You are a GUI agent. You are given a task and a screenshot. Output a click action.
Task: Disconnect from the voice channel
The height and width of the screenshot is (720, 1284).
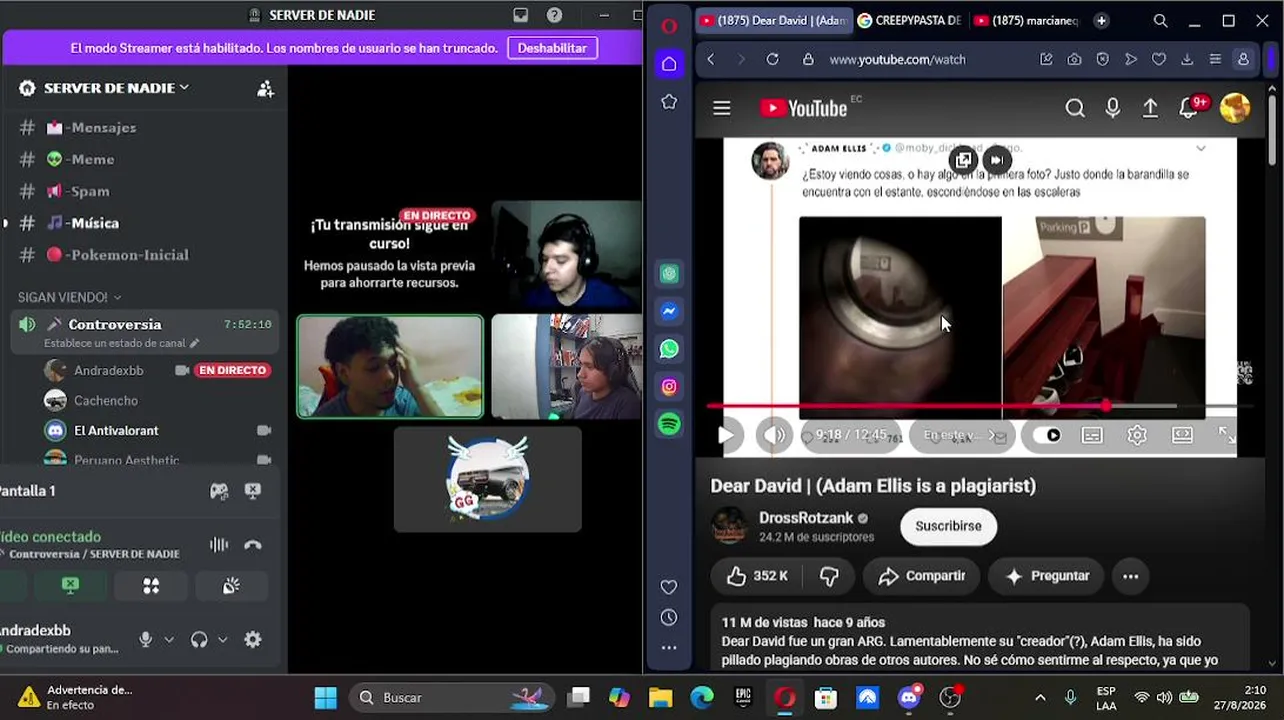(253, 545)
